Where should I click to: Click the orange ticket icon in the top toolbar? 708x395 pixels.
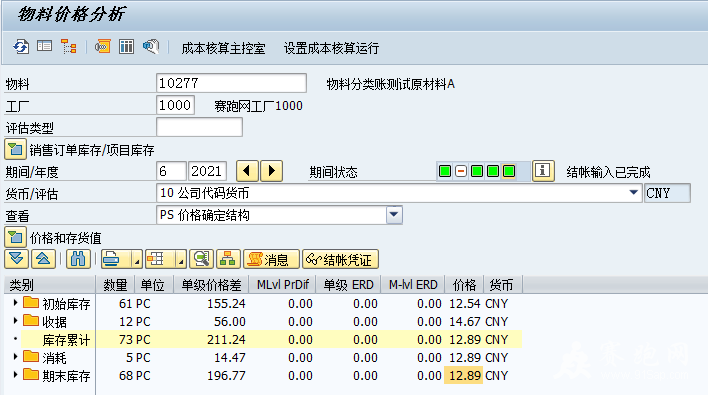tap(102, 46)
